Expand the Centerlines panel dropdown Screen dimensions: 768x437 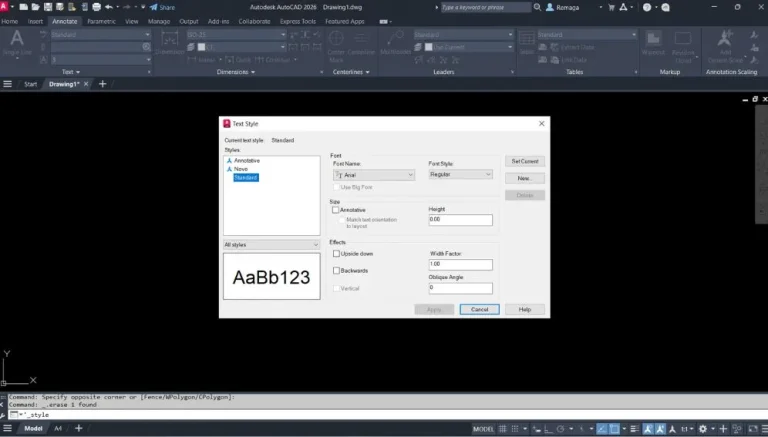351,72
